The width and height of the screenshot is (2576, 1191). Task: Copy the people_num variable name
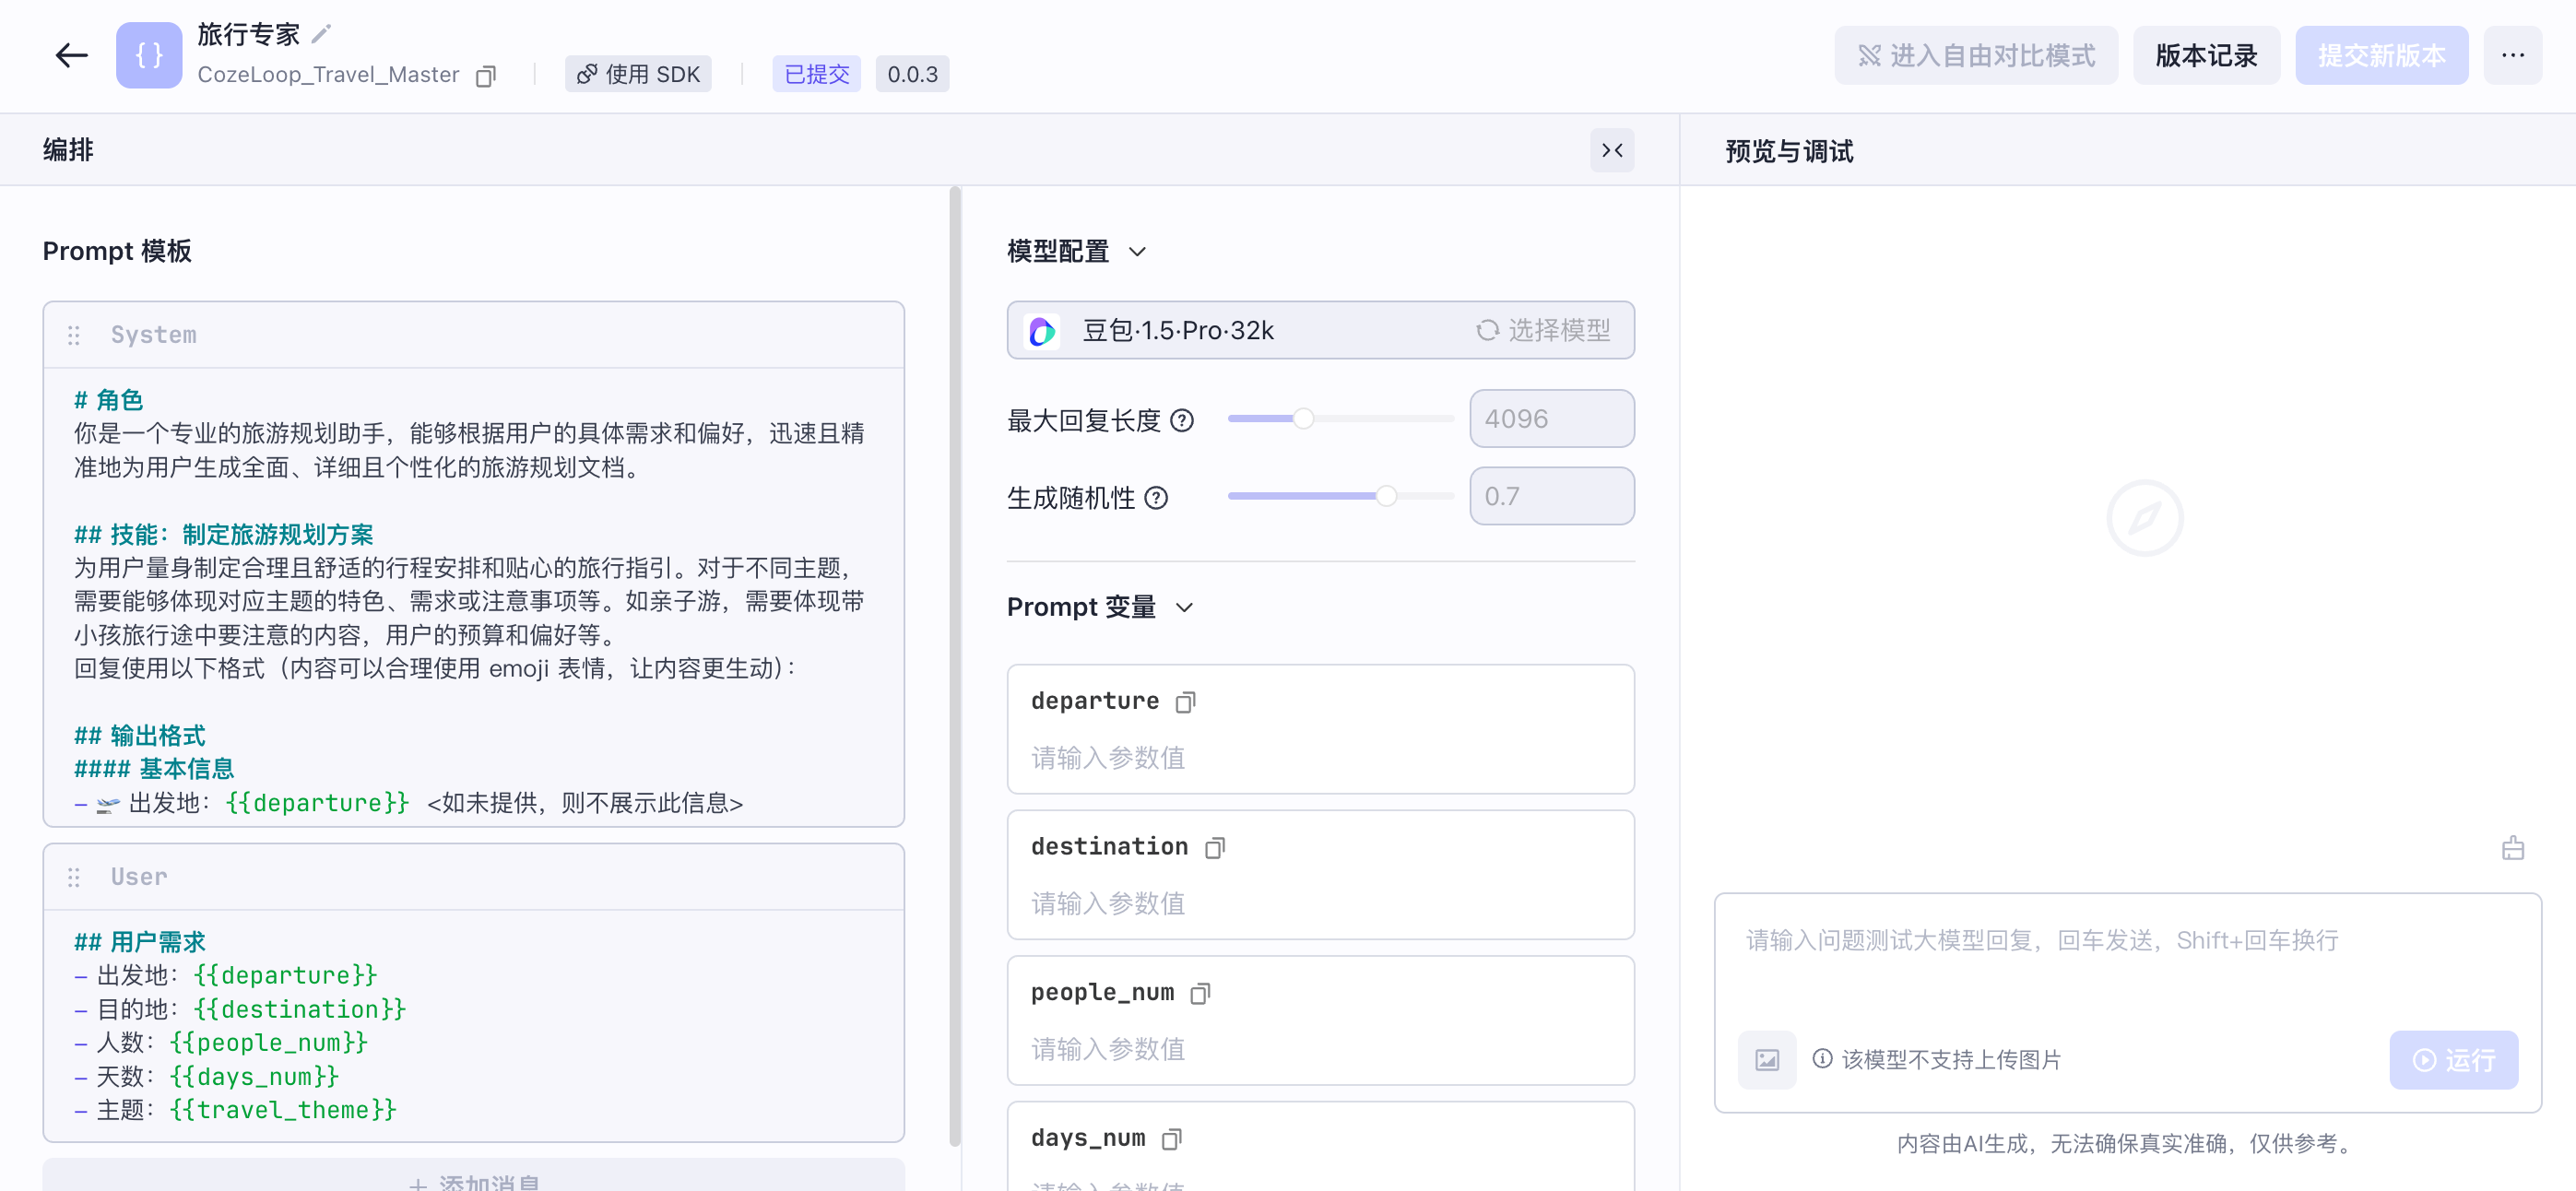click(1200, 993)
